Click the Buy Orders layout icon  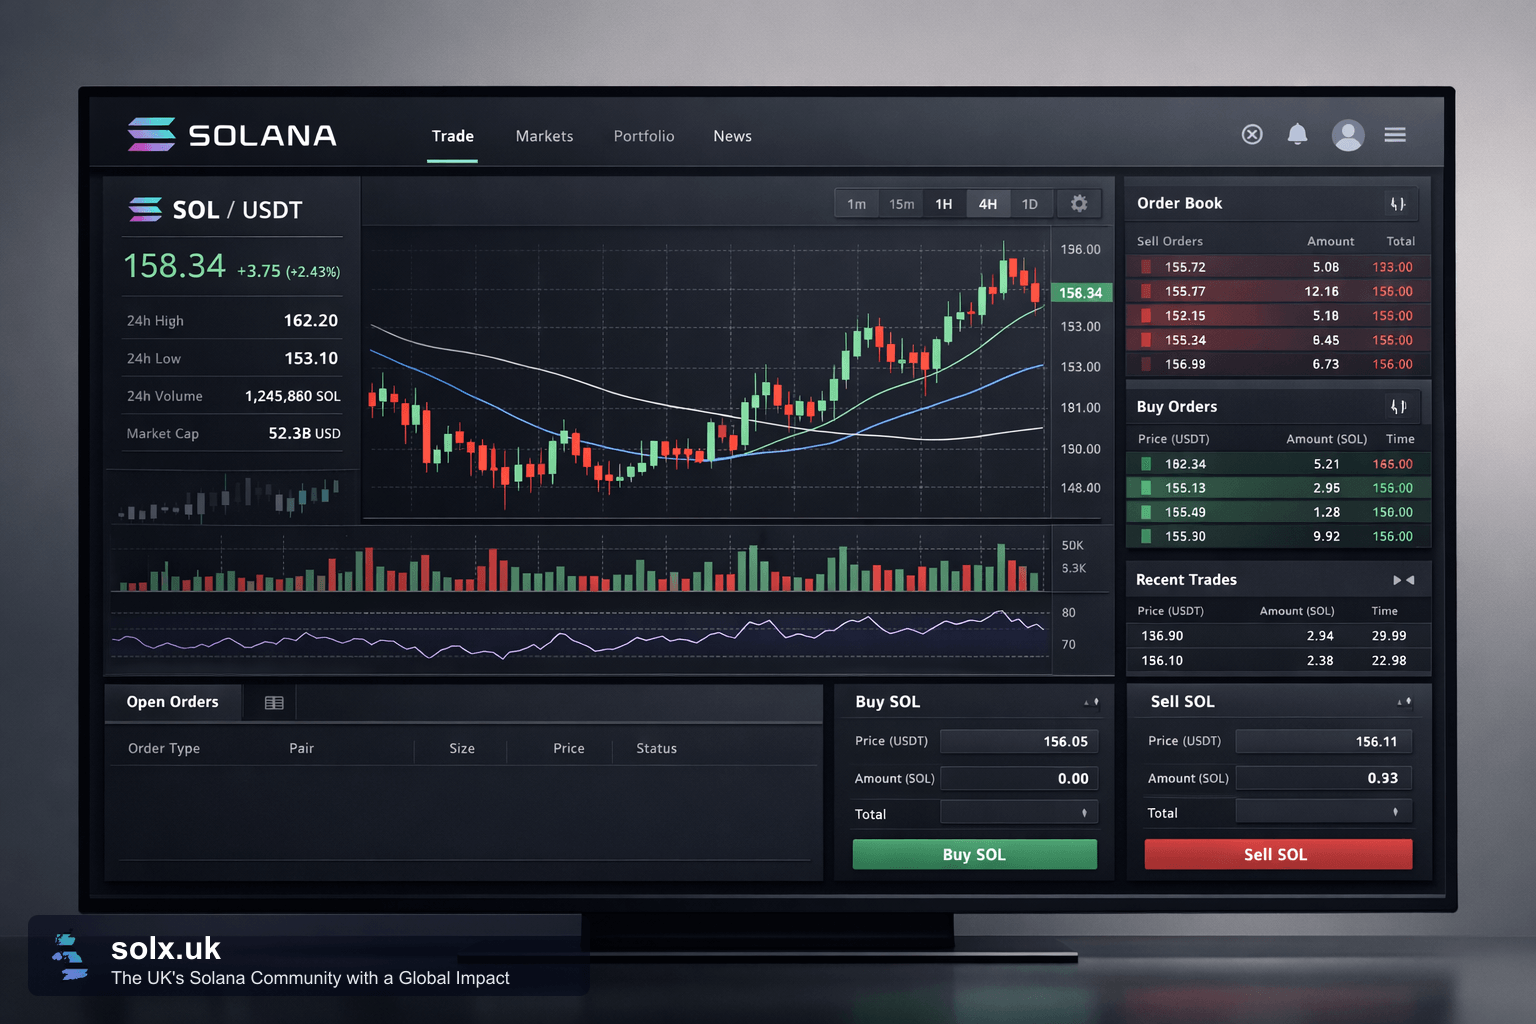coord(1398,406)
